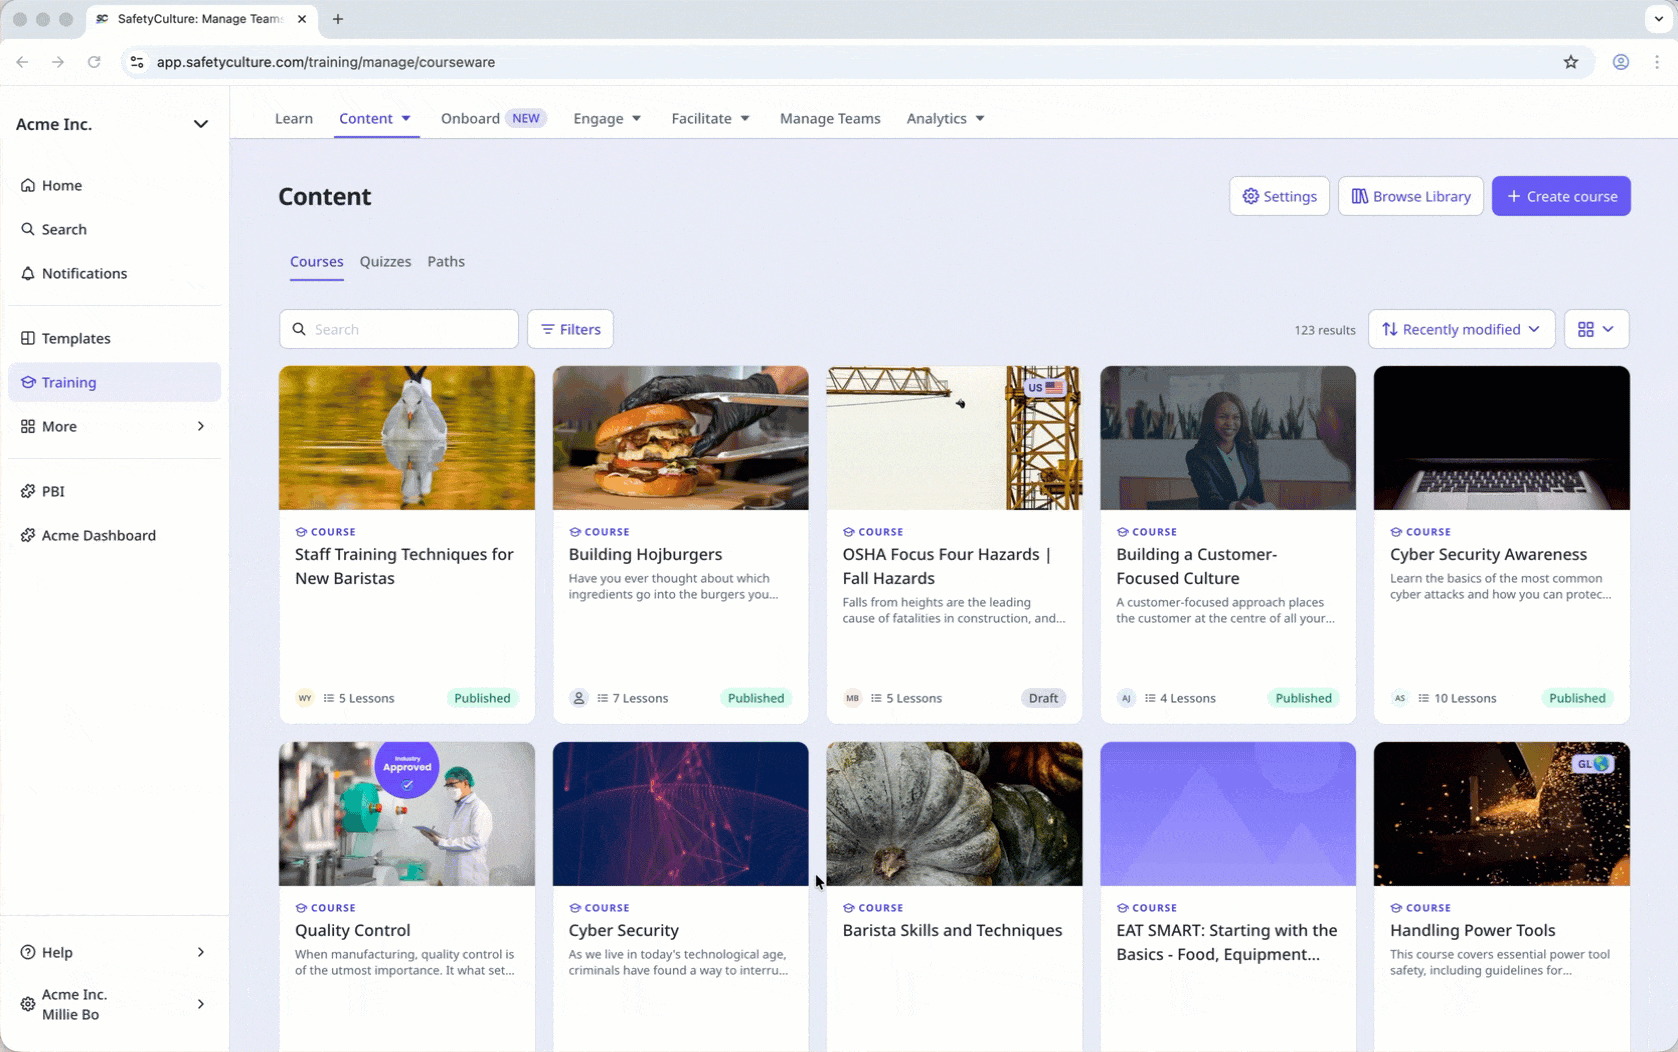Viewport: 1678px width, 1052px height.
Task: Expand the Acme Inc. organization switcher
Action: pyautogui.click(x=200, y=124)
